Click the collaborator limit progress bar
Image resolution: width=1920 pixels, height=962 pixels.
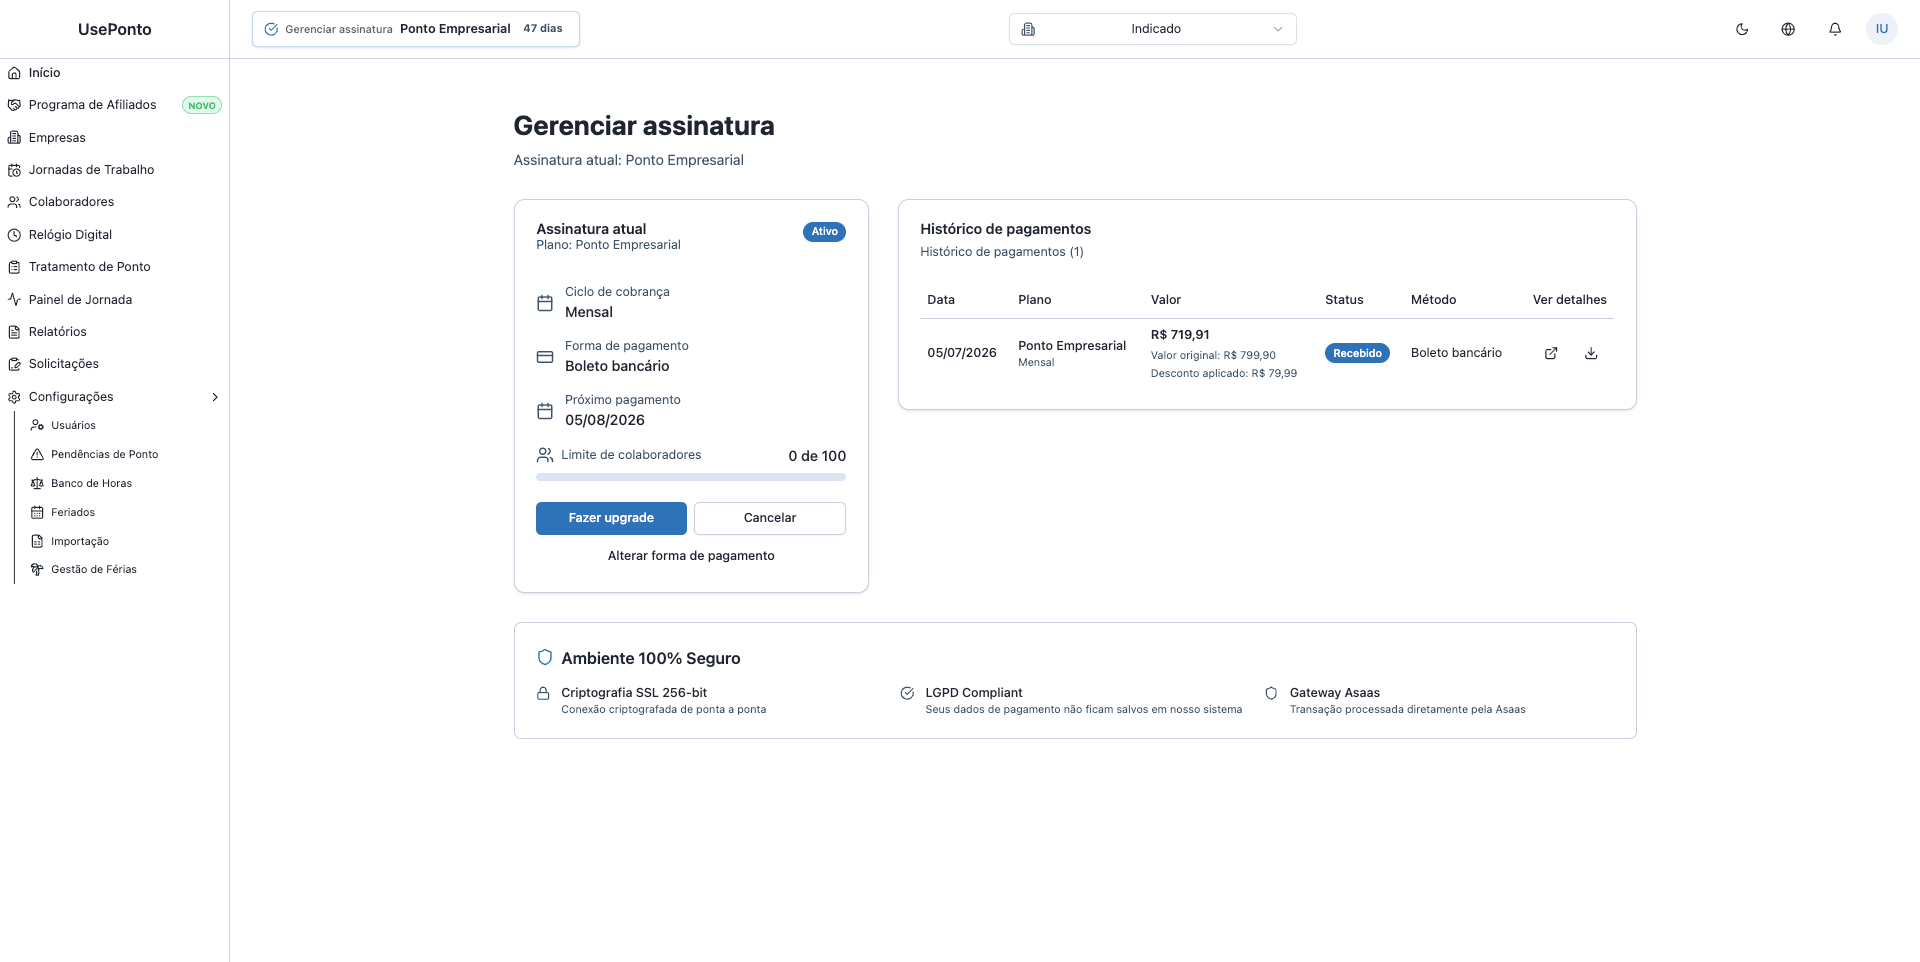[x=691, y=477]
